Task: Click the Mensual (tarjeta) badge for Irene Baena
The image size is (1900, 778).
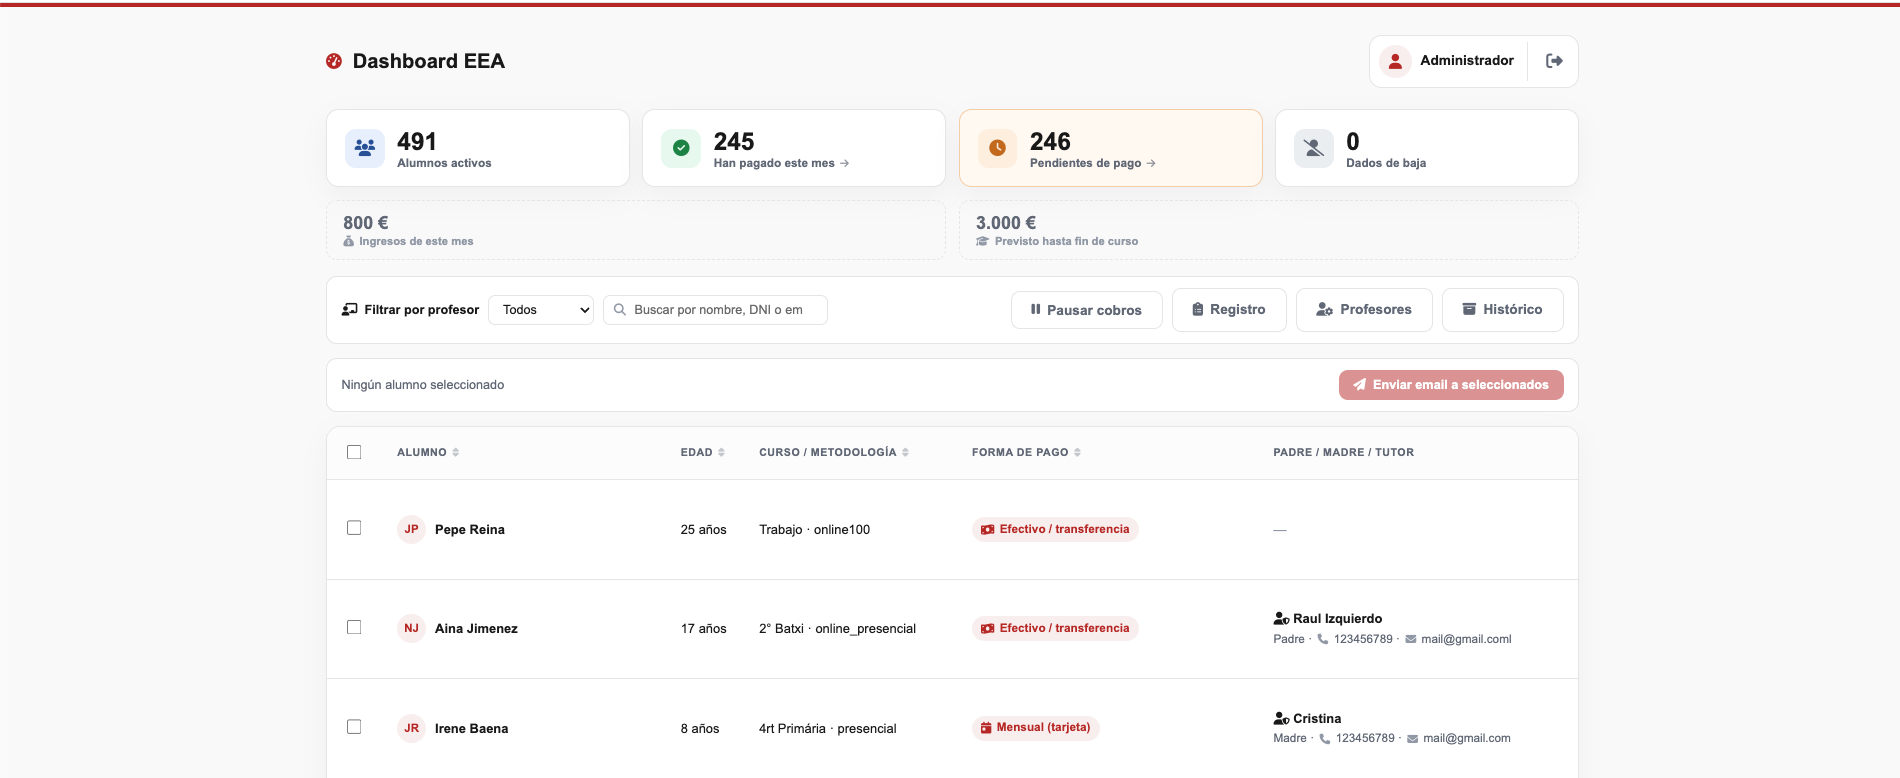Action: 1035,728
